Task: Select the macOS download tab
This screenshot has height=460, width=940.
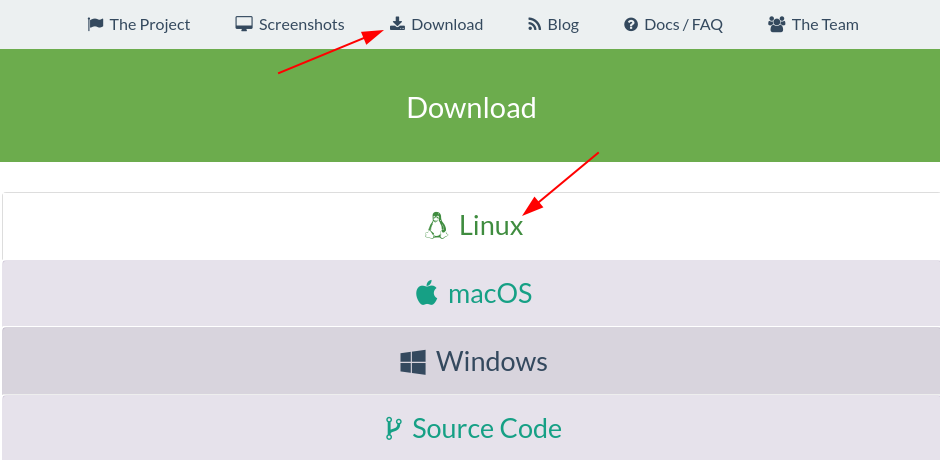Action: pos(471,293)
